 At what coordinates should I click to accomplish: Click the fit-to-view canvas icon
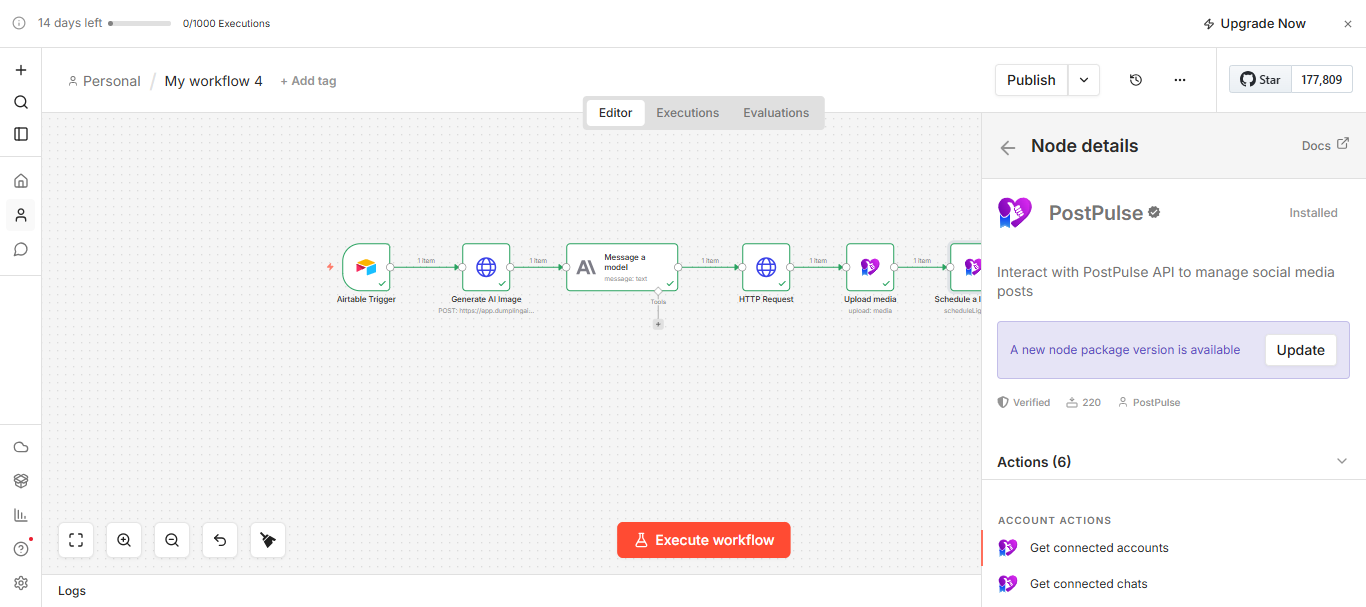(x=76, y=540)
